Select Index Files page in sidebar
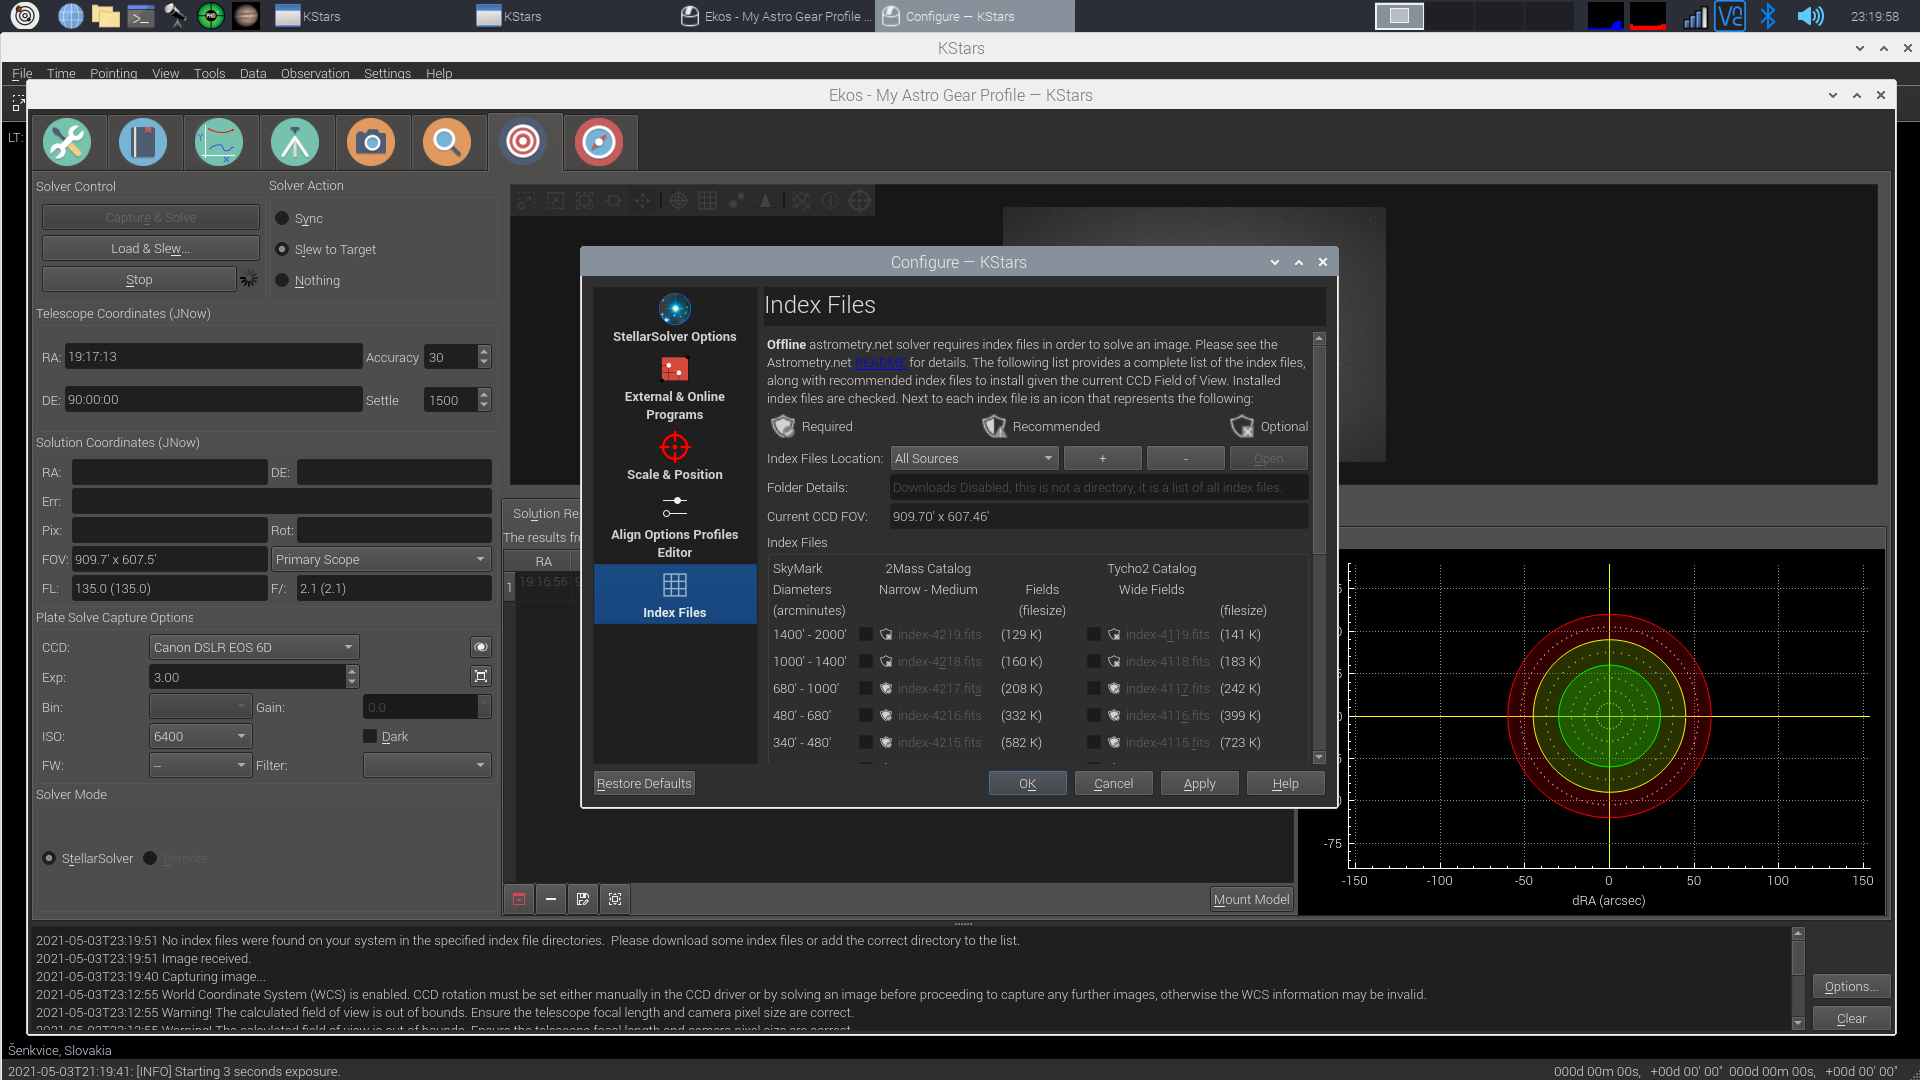1920x1080 pixels. point(675,594)
